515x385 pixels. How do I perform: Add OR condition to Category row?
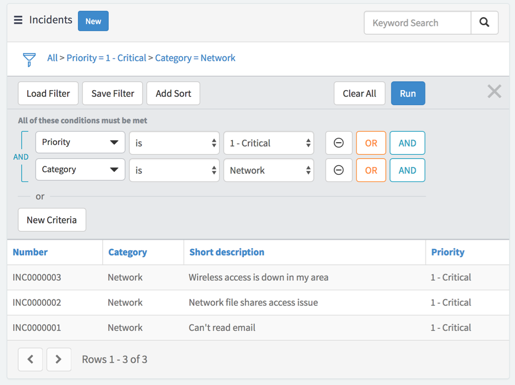371,170
